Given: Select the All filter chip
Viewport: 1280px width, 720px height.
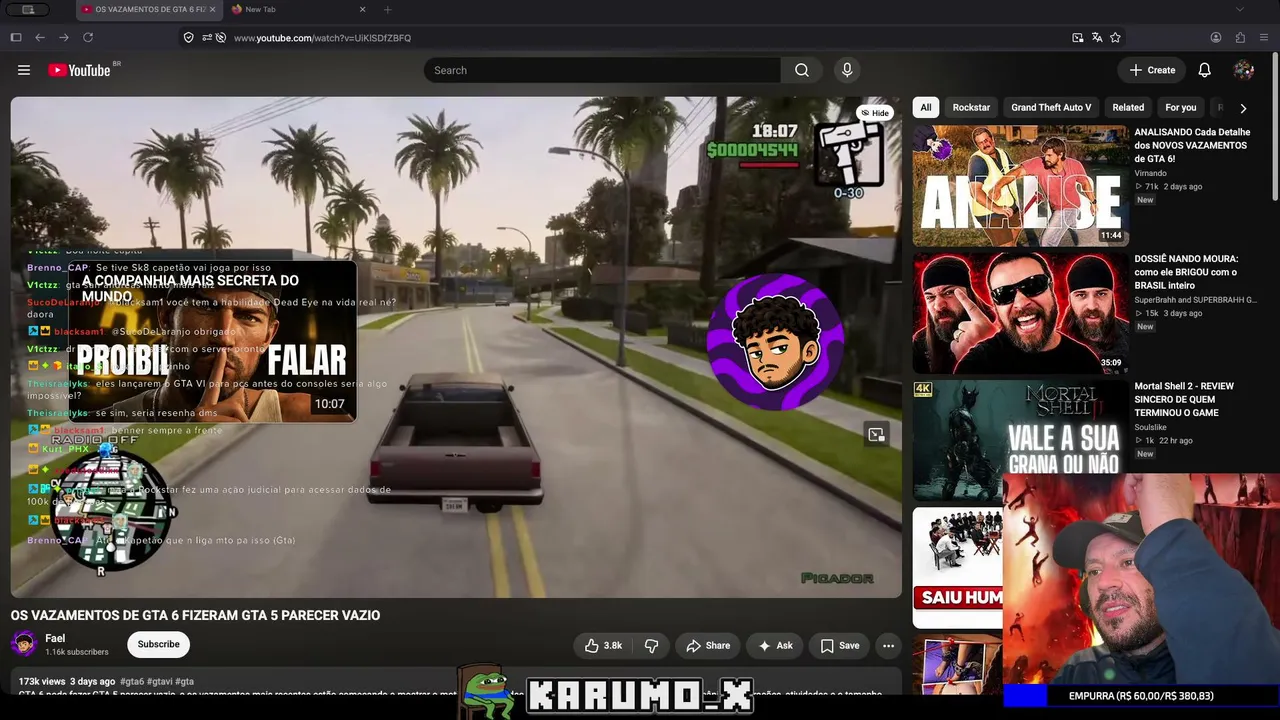Looking at the screenshot, I should [x=926, y=108].
